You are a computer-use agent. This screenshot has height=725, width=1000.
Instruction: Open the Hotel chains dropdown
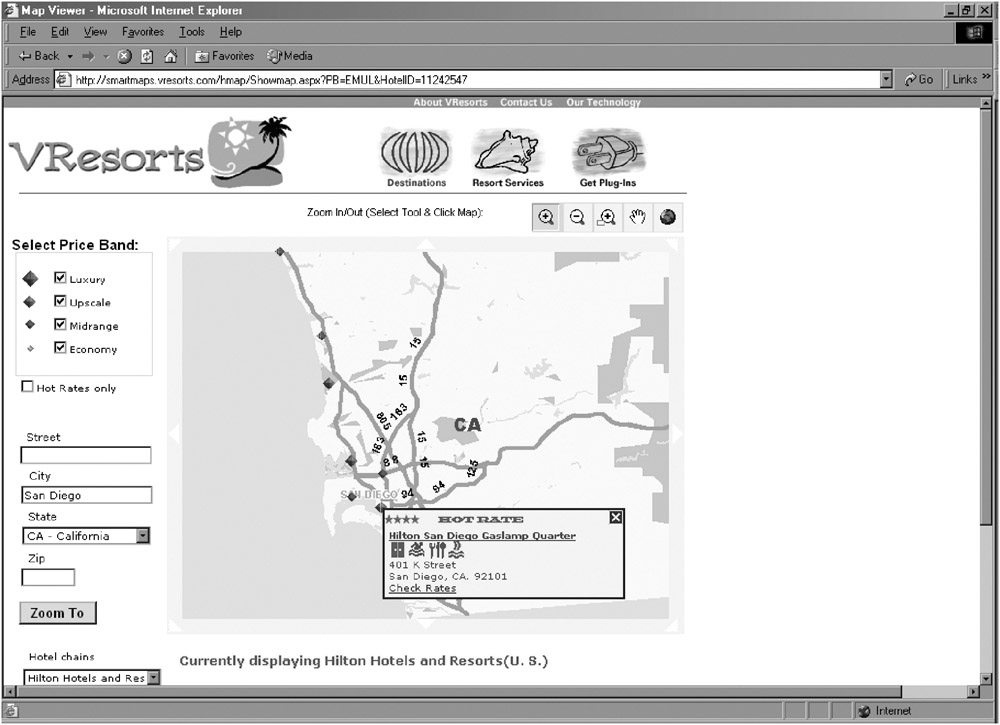pos(92,677)
